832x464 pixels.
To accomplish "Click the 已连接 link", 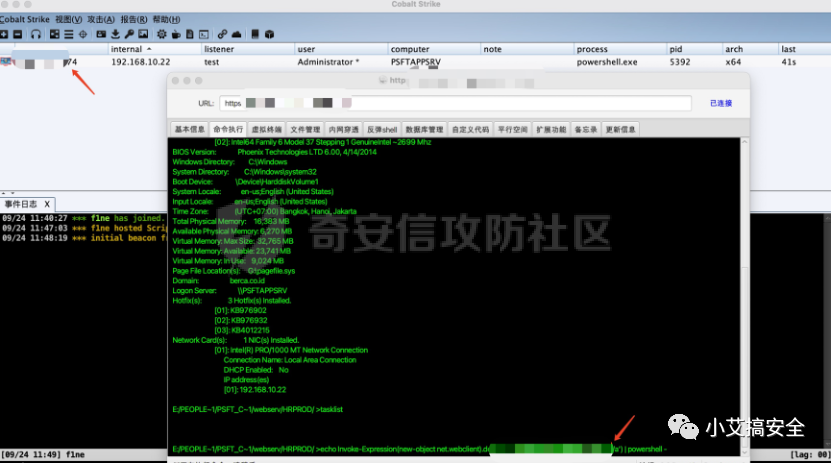I will point(721,103).
